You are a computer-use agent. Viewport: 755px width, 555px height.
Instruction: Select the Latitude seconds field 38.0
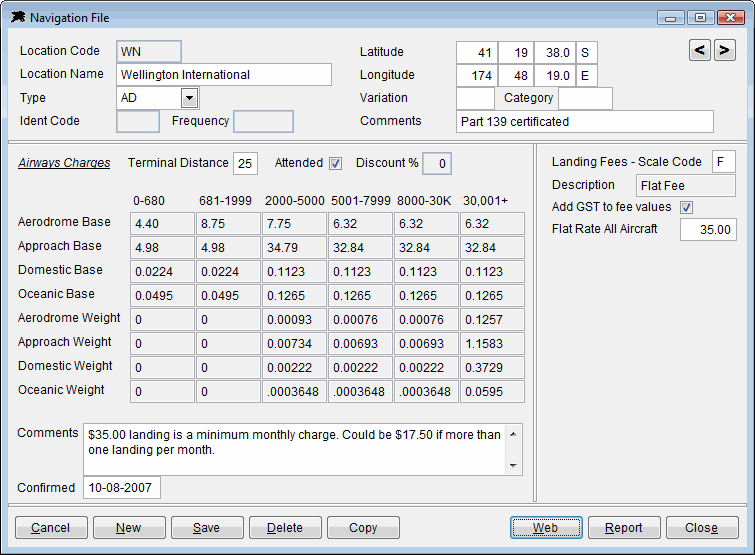tap(555, 52)
